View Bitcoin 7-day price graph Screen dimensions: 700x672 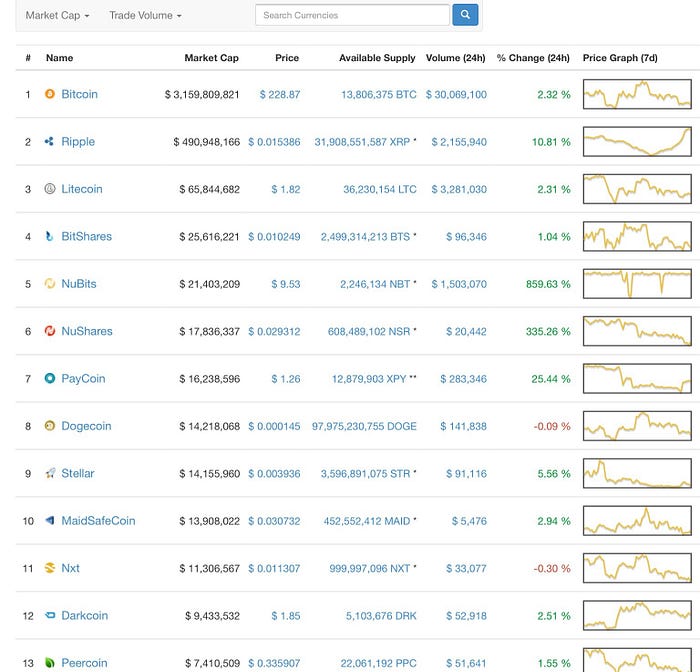click(637, 94)
